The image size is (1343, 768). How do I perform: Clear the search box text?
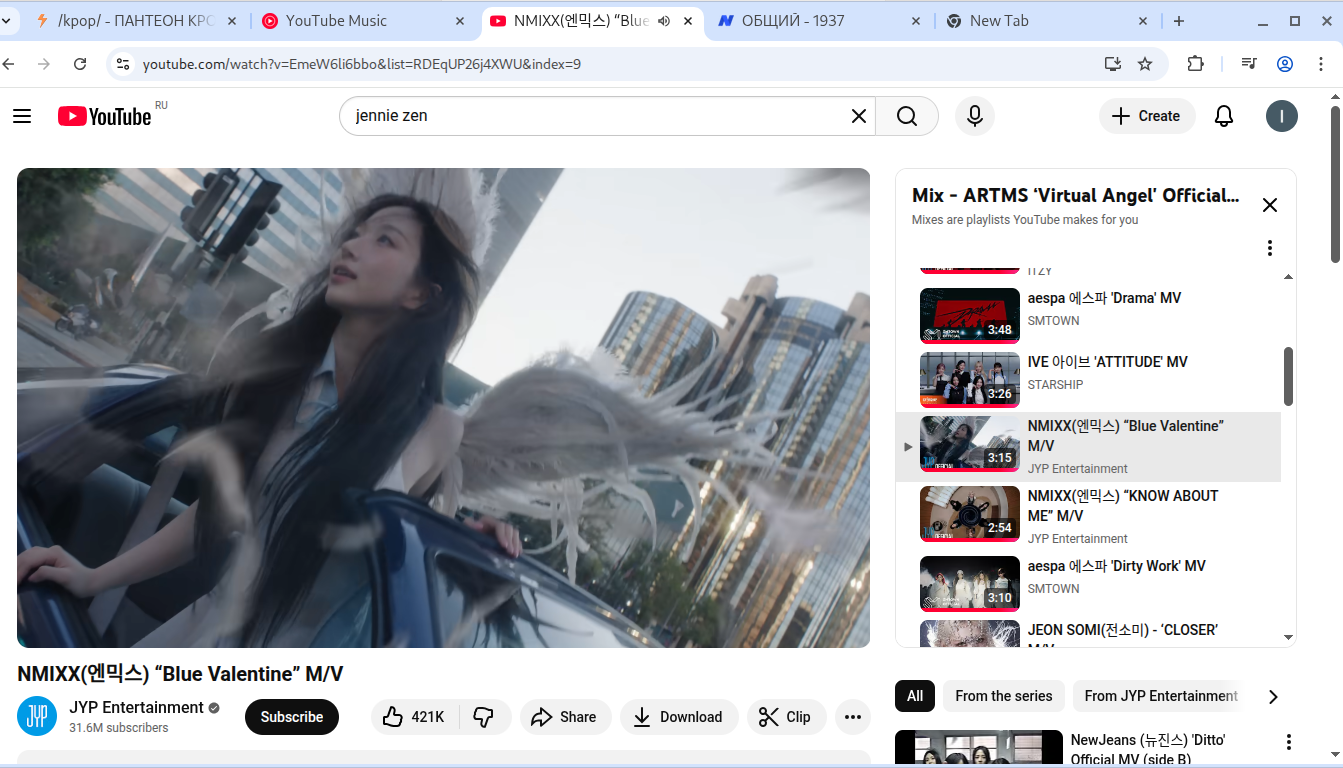coord(858,116)
